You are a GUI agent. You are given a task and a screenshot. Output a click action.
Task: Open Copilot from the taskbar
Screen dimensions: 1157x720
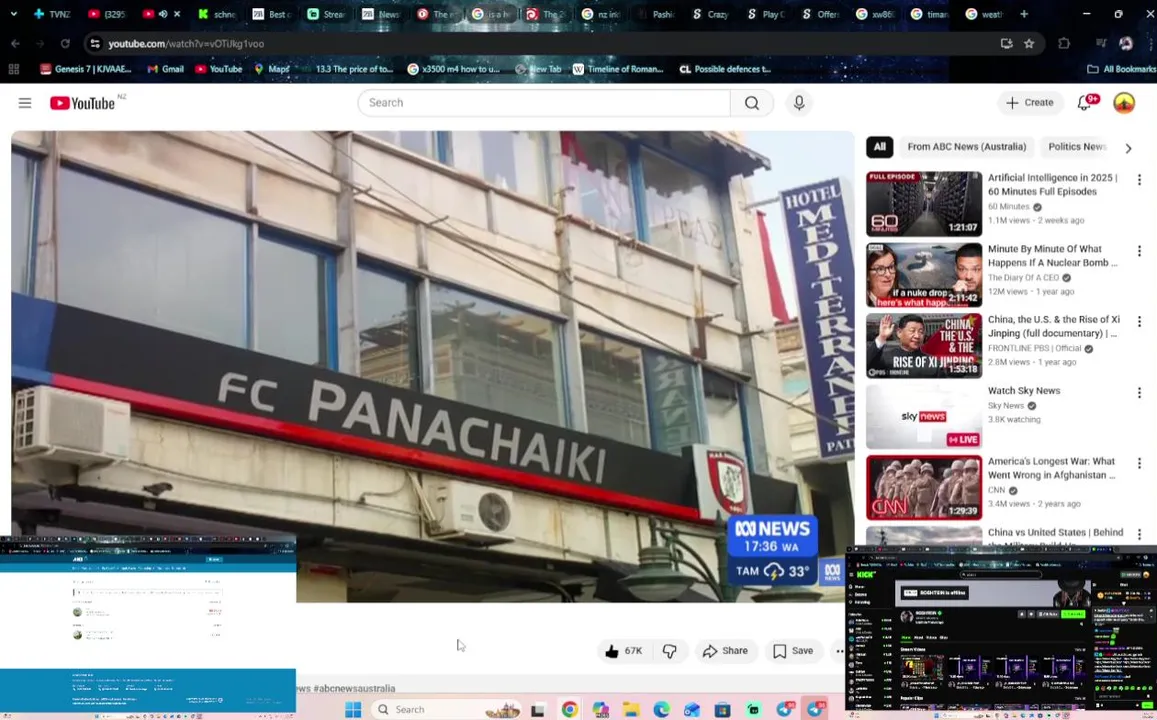(600, 710)
